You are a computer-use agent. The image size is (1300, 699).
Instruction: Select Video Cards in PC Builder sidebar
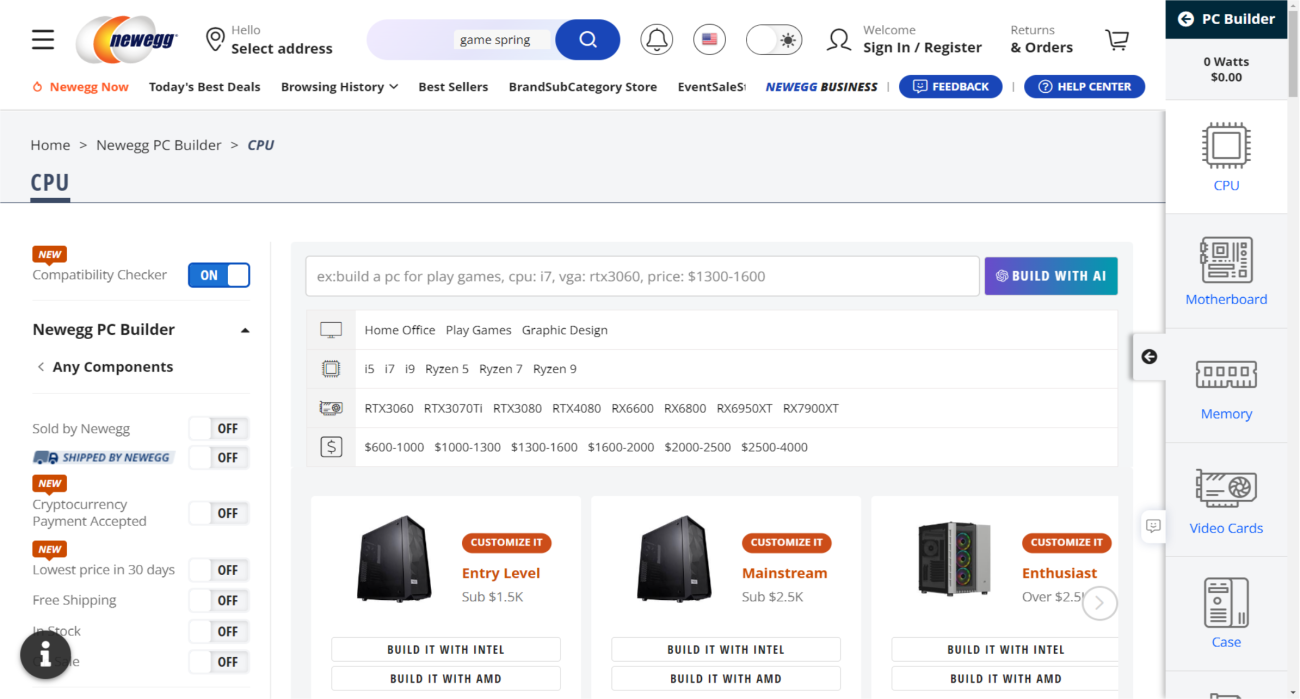[1226, 500]
